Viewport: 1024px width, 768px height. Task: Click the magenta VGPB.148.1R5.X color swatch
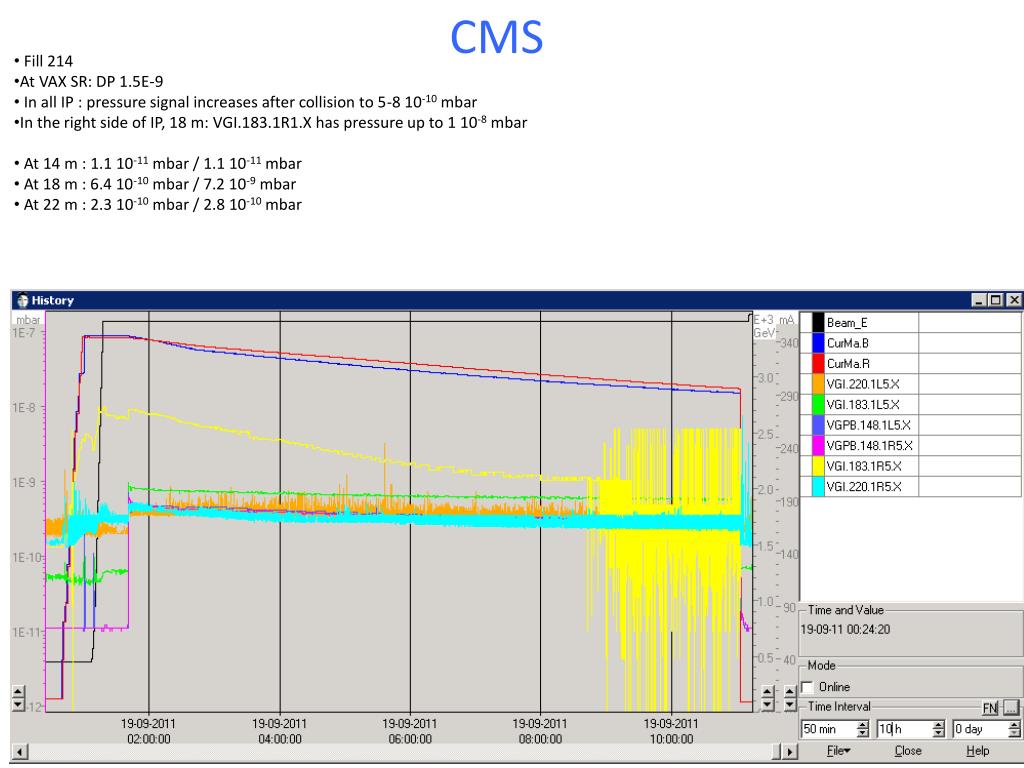click(818, 445)
